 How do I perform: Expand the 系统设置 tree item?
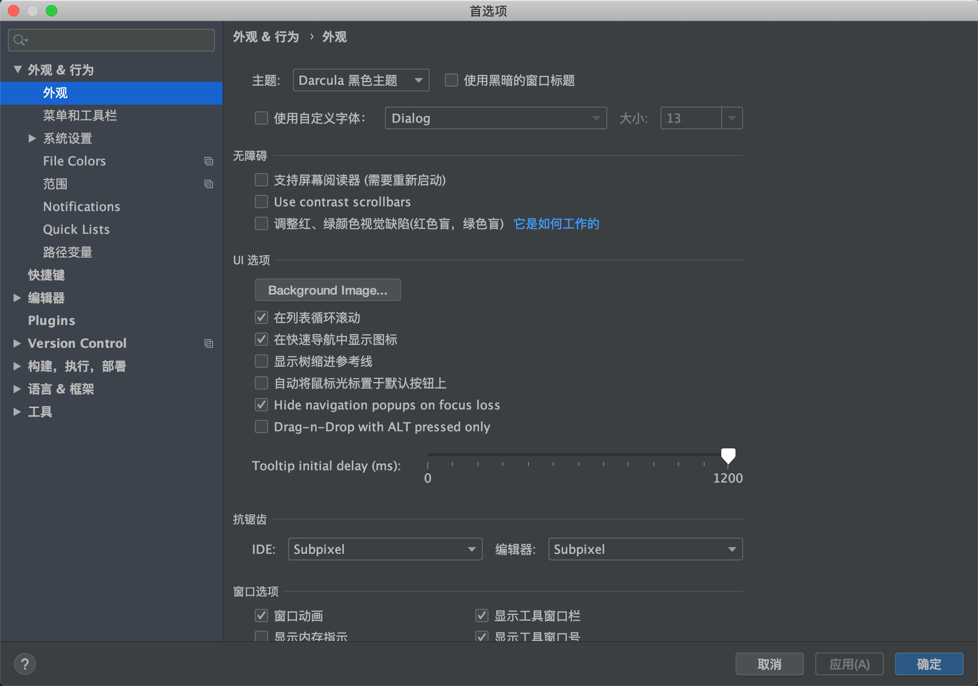pos(33,138)
